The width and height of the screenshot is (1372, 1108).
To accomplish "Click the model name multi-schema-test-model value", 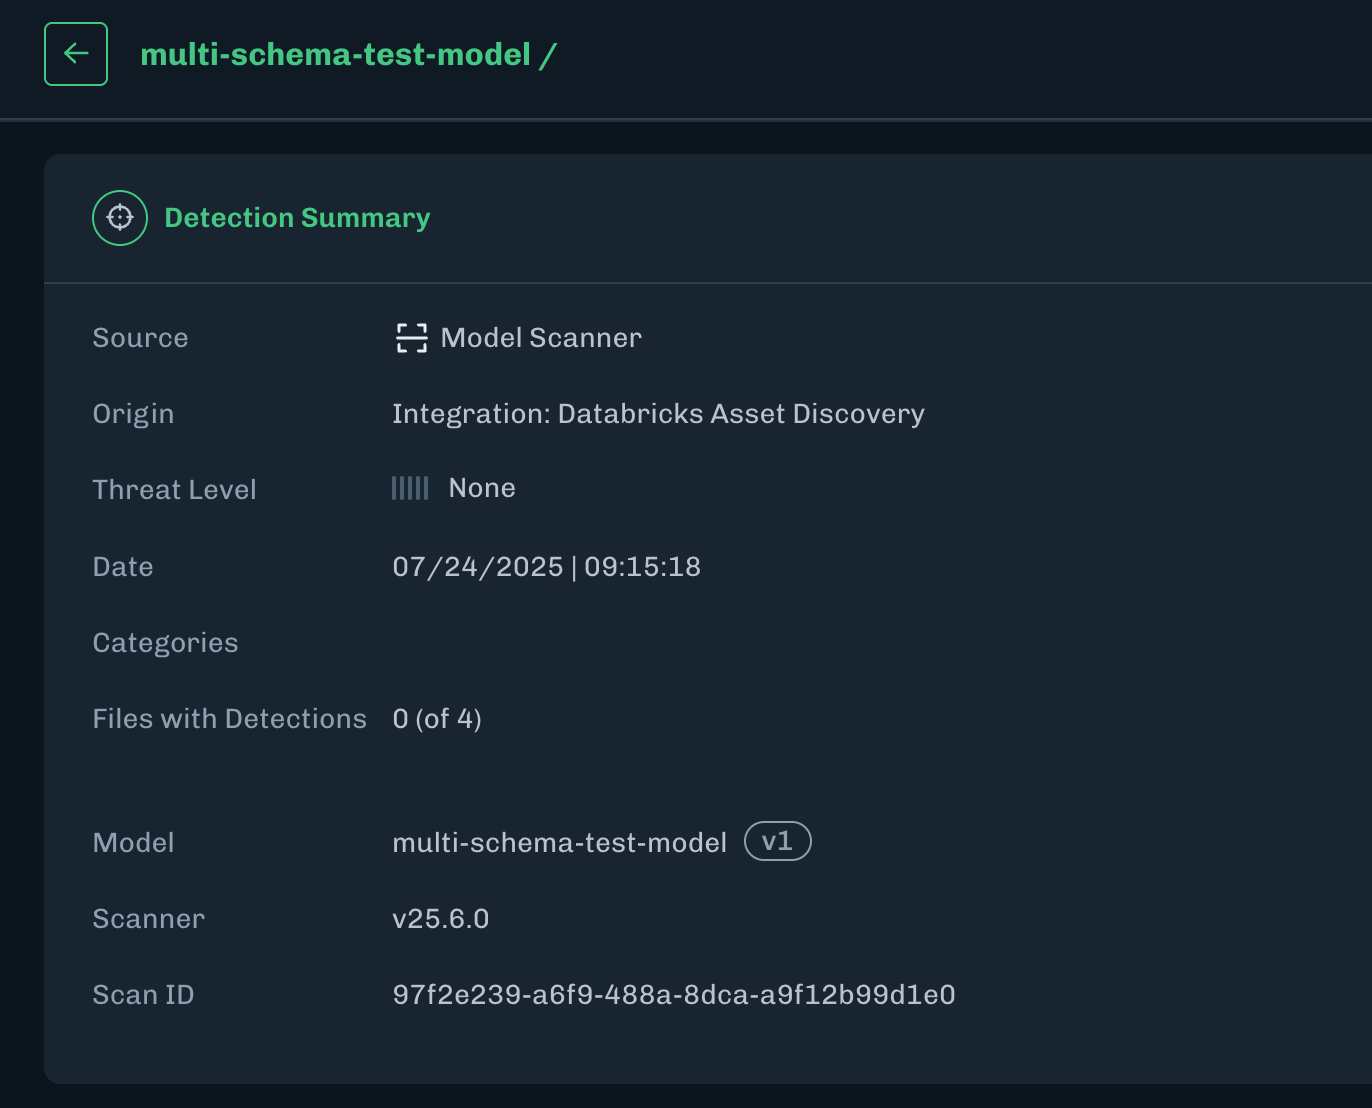I will click(x=559, y=843).
